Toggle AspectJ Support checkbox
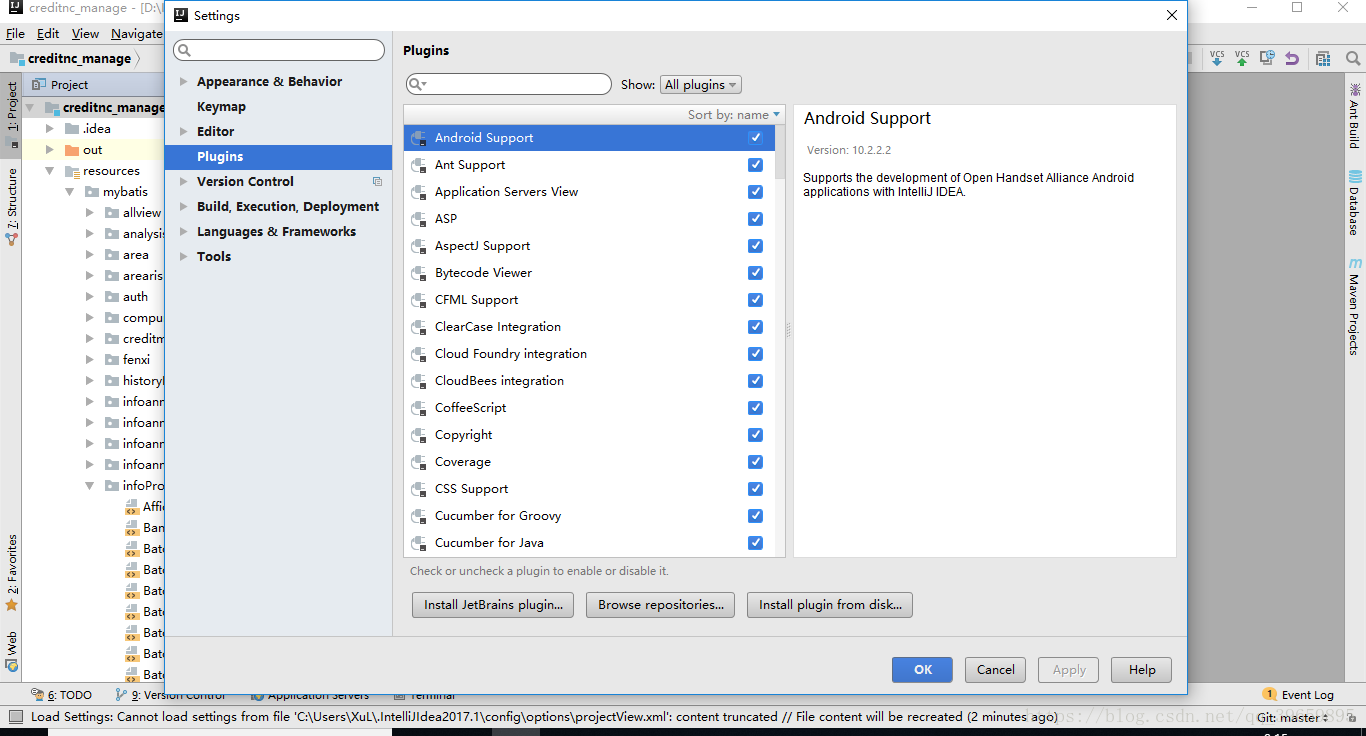The image size is (1366, 736). pyautogui.click(x=755, y=246)
